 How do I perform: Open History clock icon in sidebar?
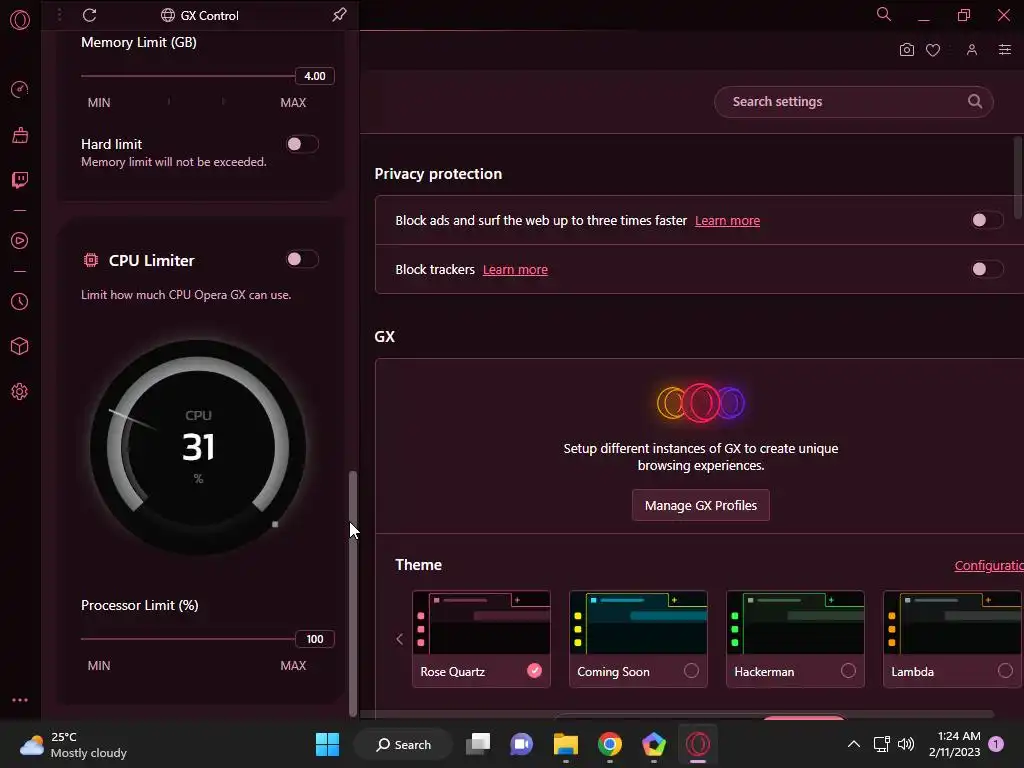[x=20, y=302]
